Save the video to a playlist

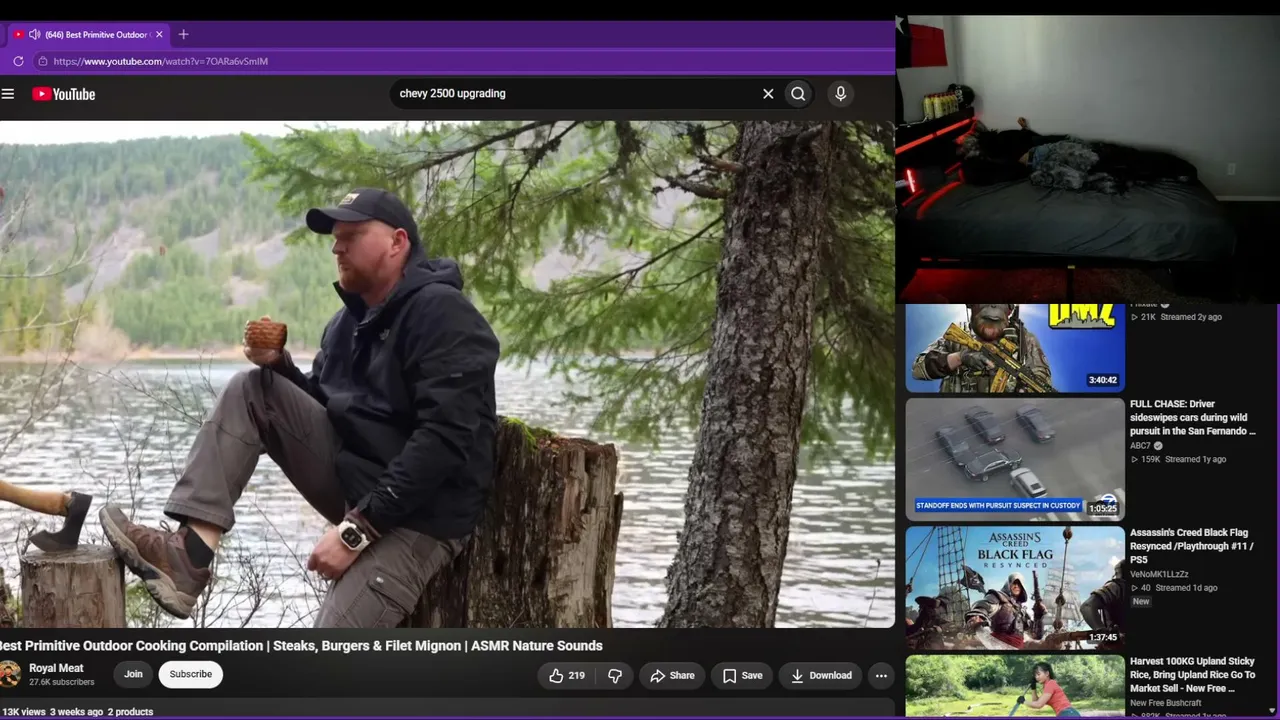742,676
